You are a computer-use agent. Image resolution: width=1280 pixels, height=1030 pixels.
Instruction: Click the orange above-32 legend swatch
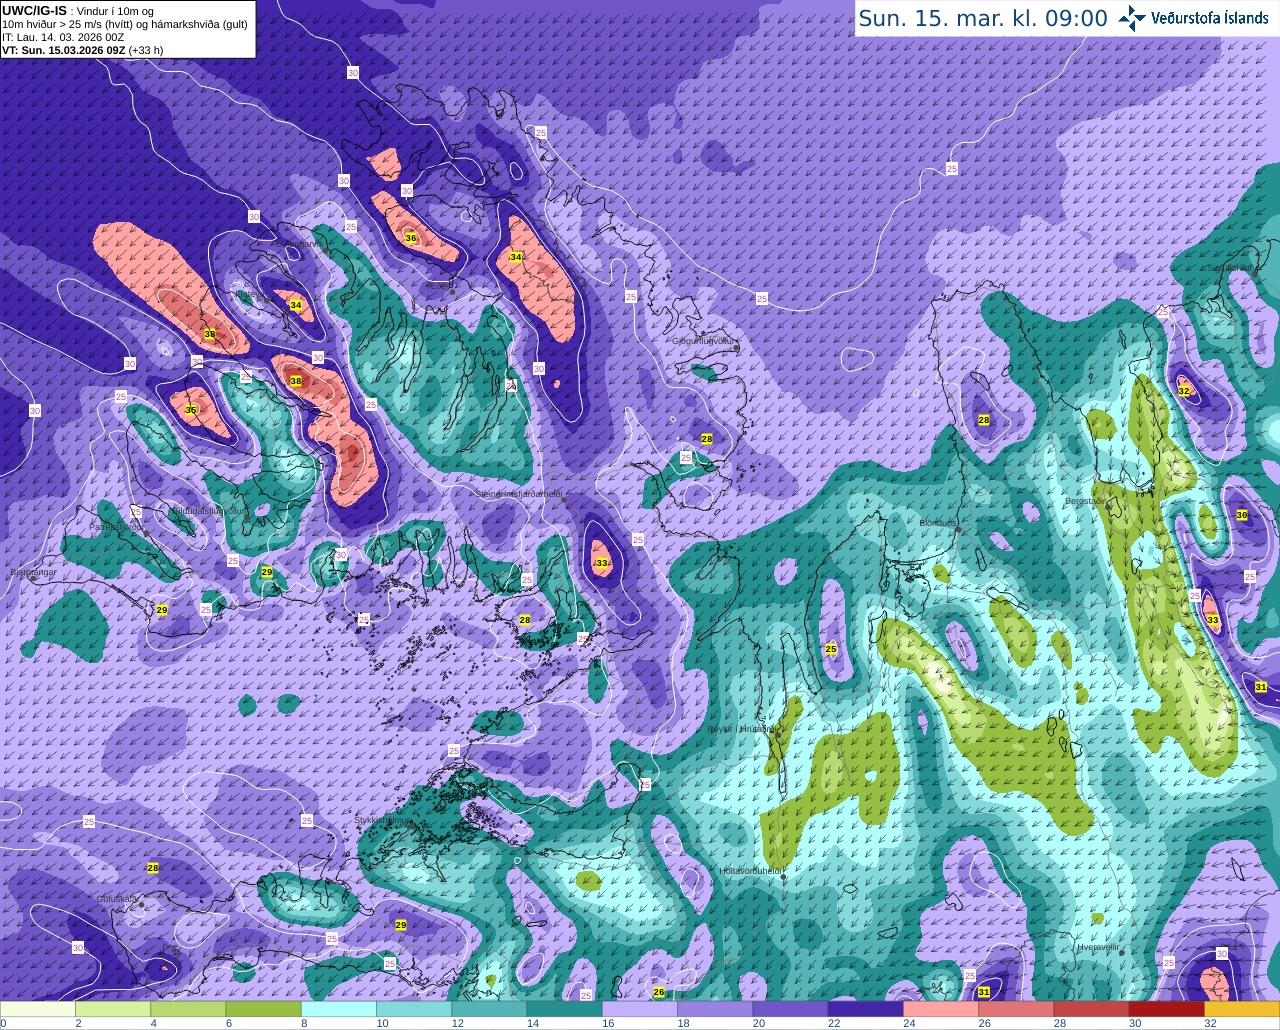[x=1241, y=1009]
